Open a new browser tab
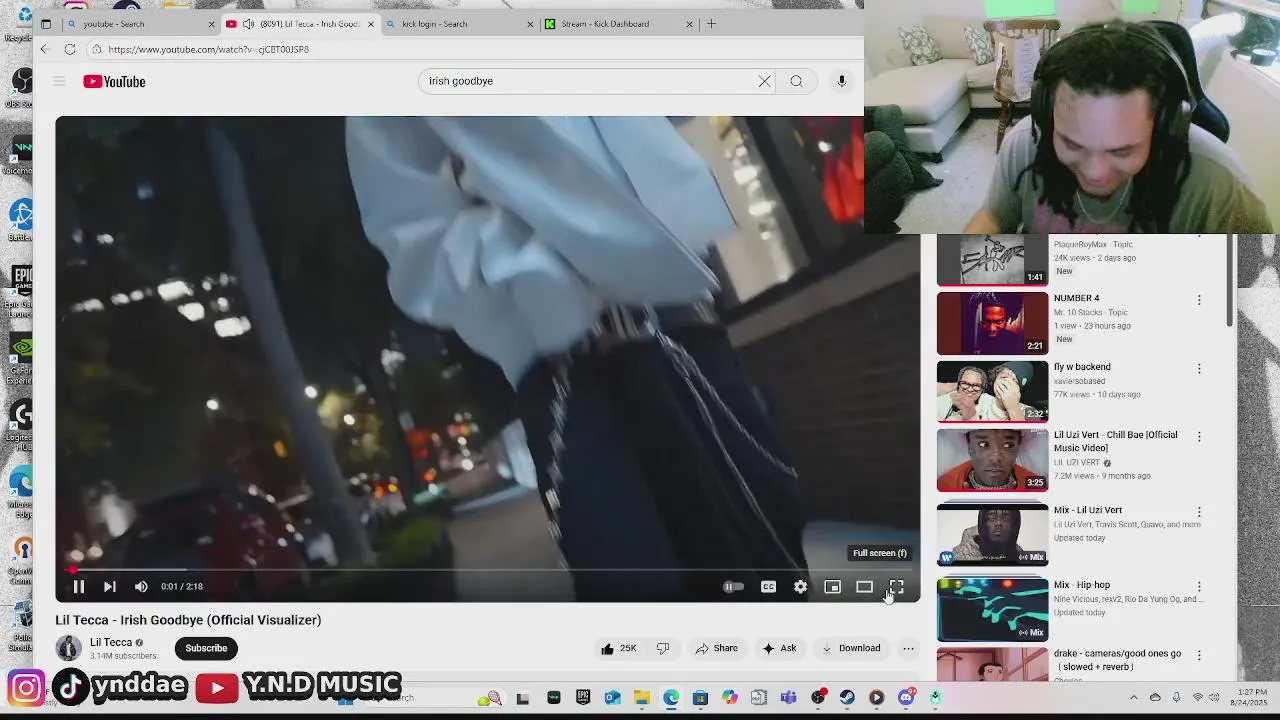Viewport: 1280px width, 720px height. point(711,24)
